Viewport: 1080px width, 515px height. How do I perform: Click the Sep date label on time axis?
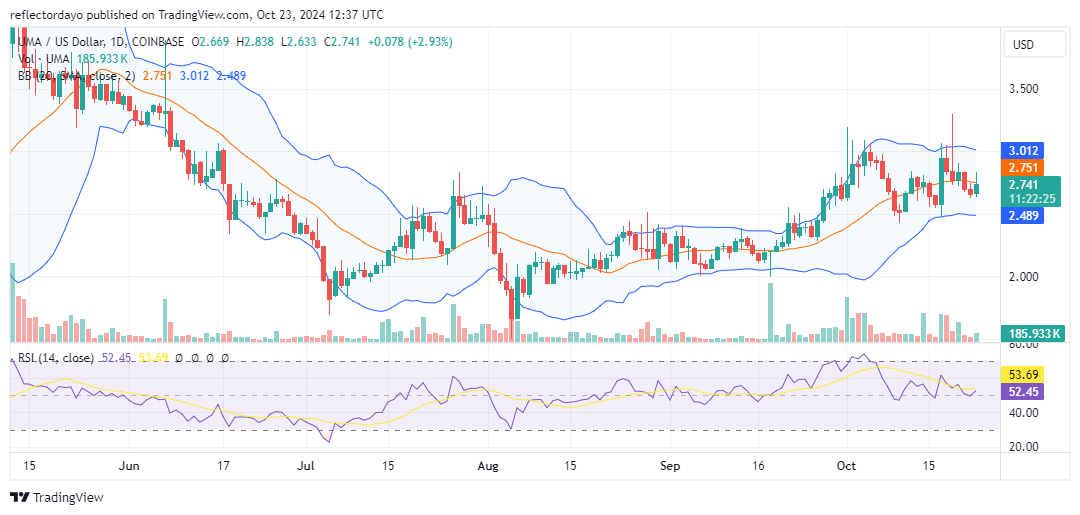[x=669, y=466]
